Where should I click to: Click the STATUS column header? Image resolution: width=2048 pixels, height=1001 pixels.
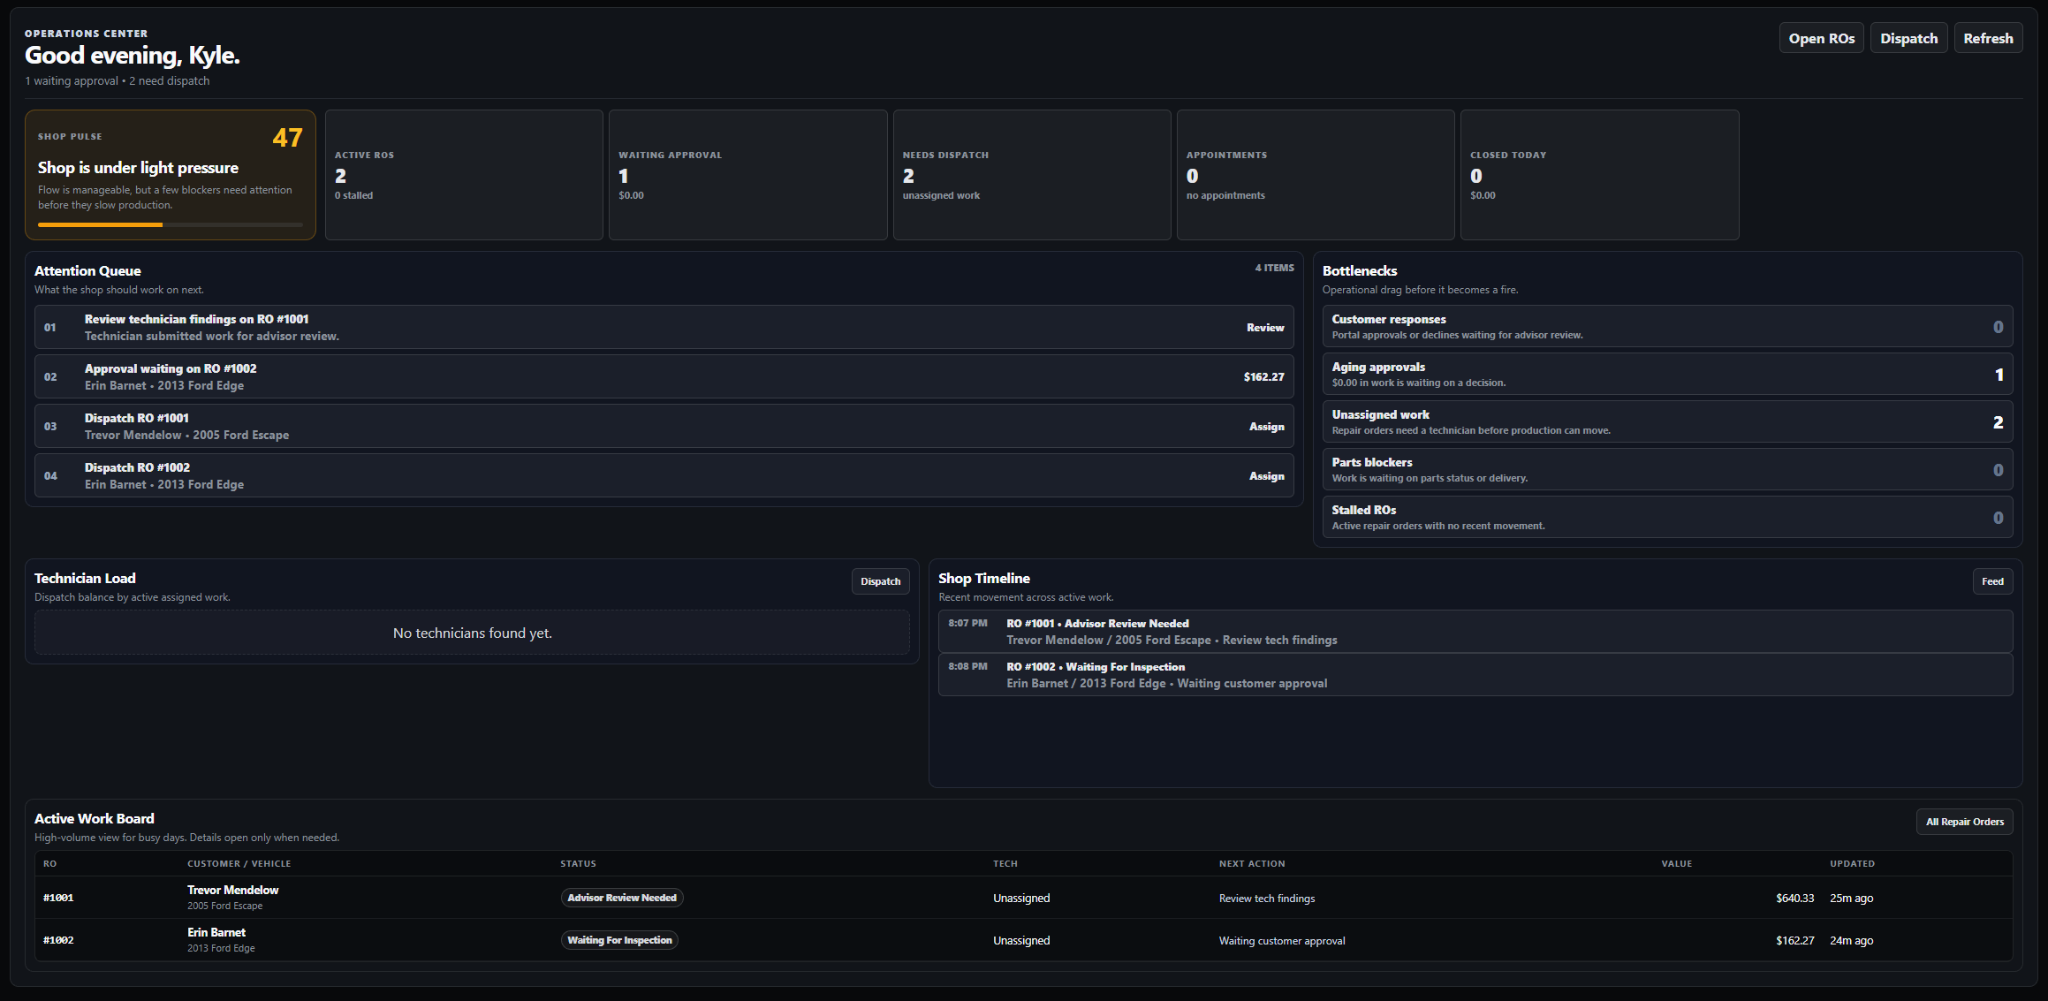coord(578,864)
